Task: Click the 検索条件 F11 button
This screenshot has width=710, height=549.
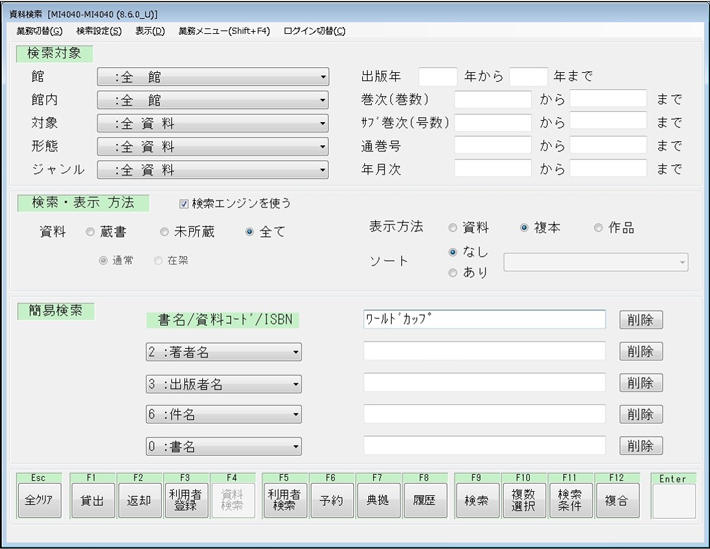Action: tap(571, 501)
